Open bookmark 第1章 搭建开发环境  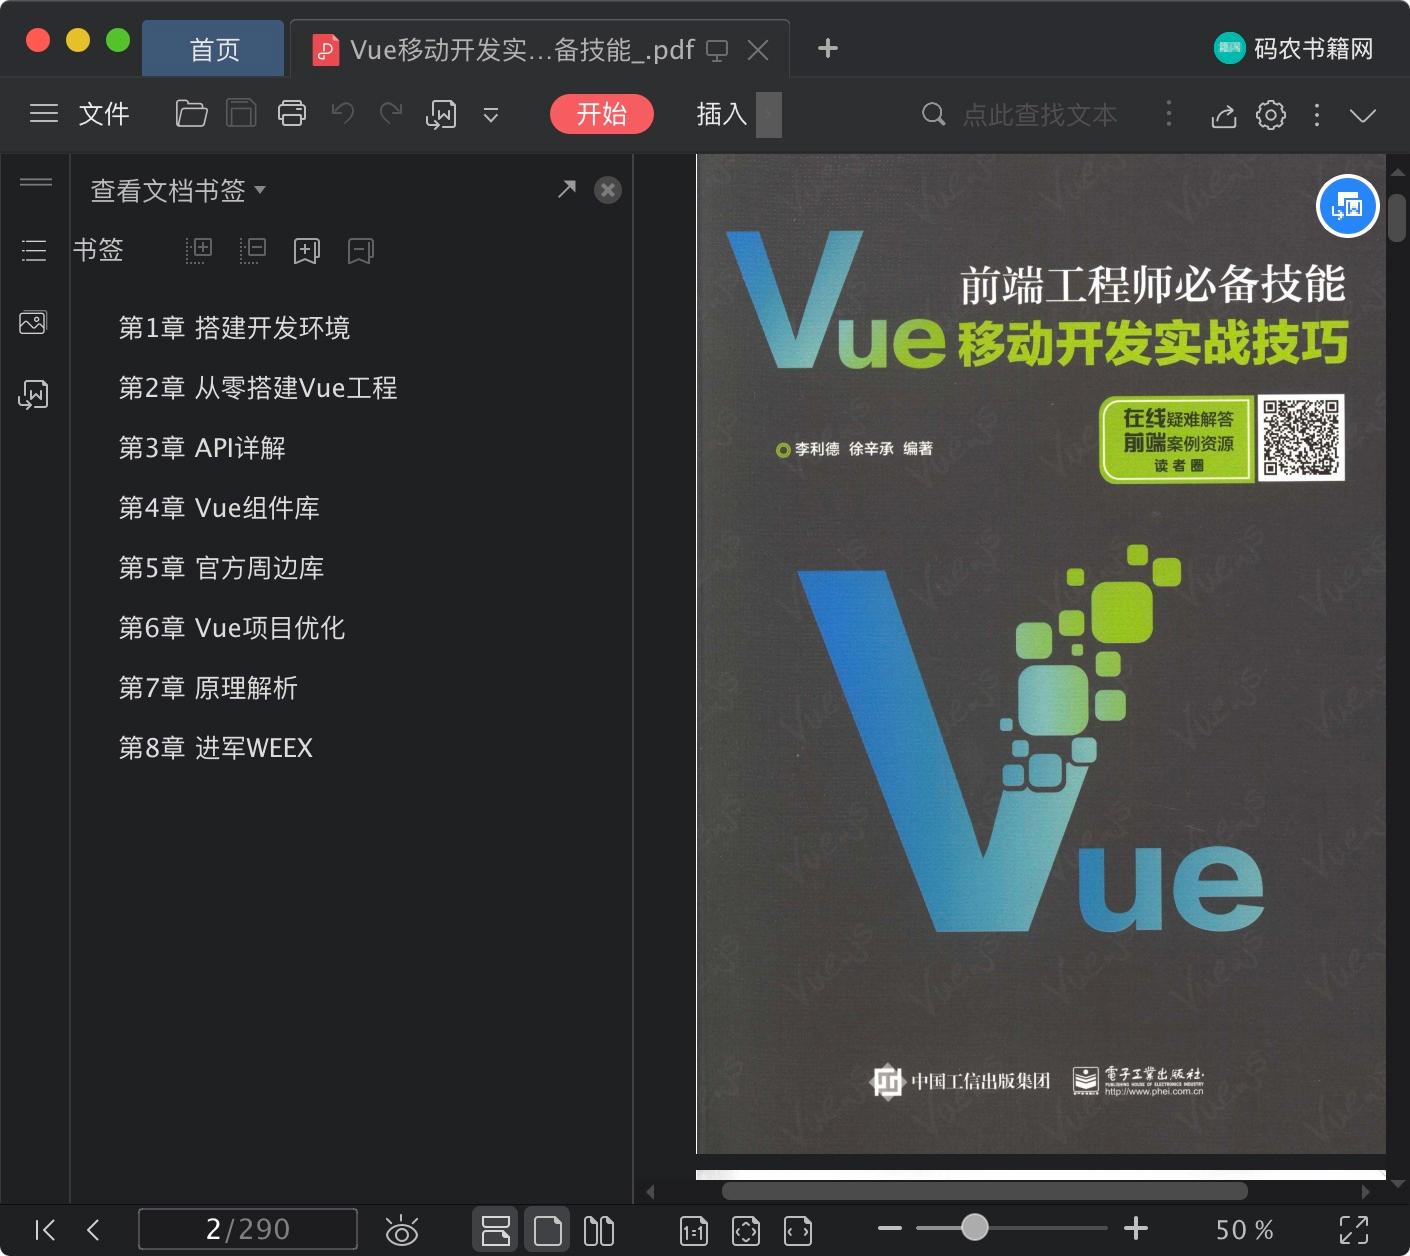(234, 328)
